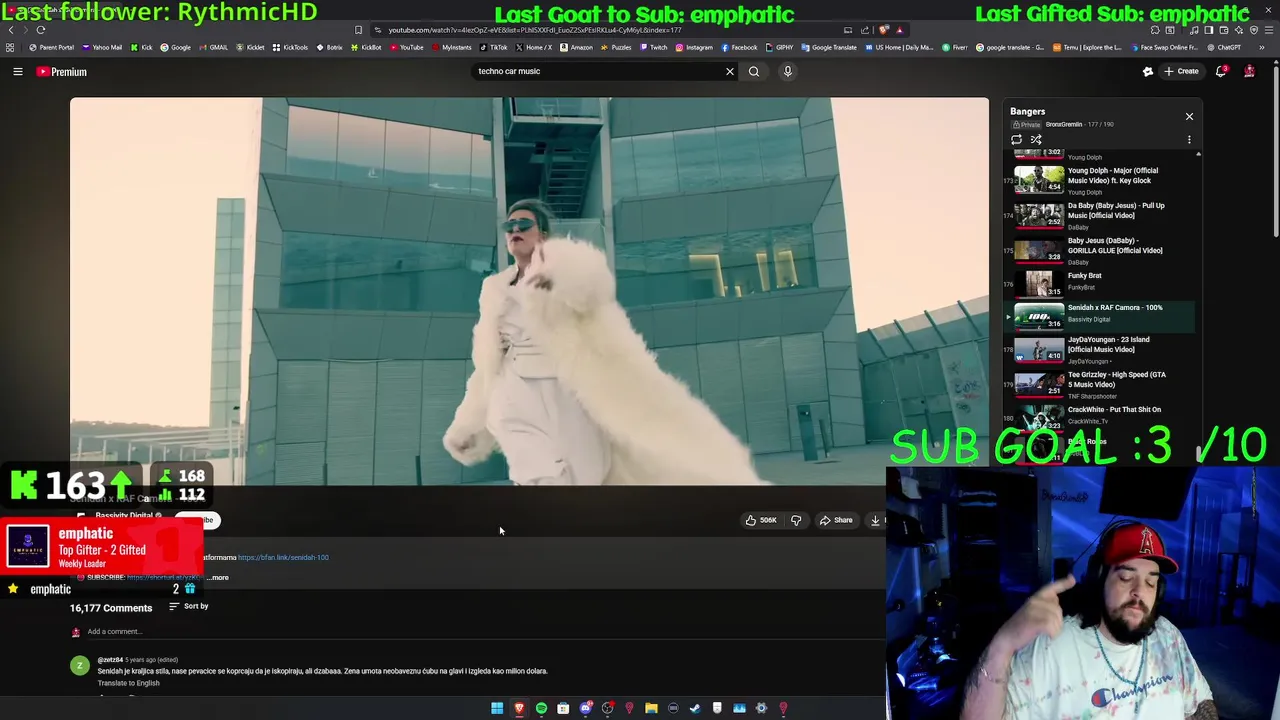
Task: Open Discord from the taskbar
Action: pyautogui.click(x=586, y=708)
